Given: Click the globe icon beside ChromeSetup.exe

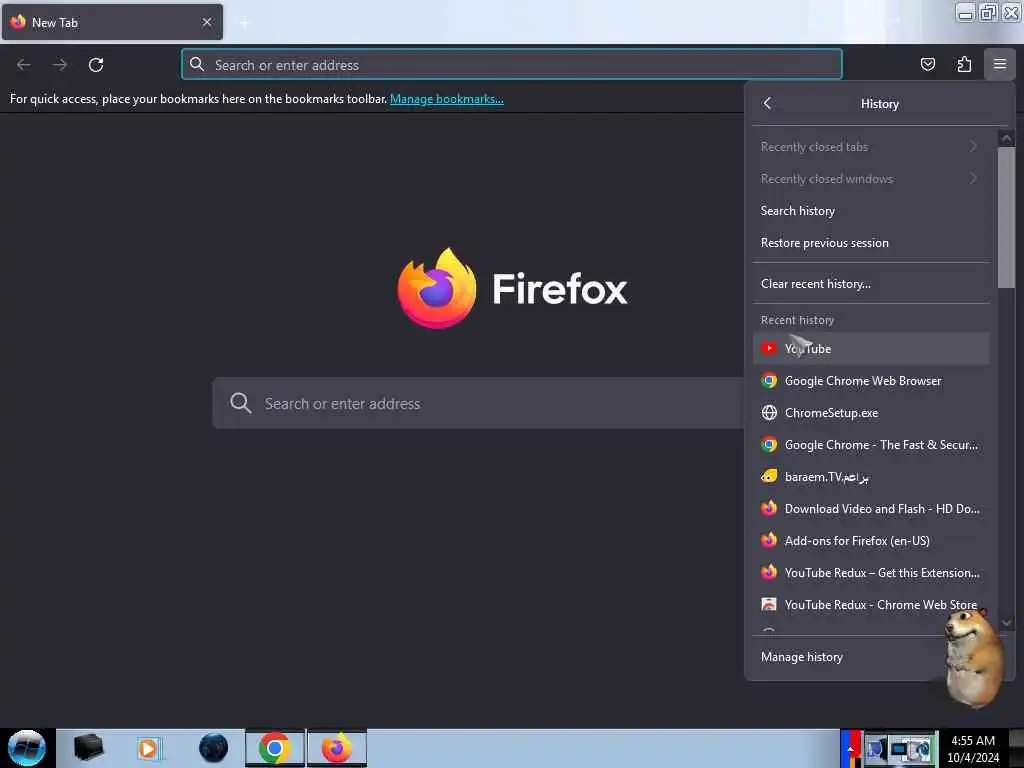Looking at the screenshot, I should tap(769, 413).
